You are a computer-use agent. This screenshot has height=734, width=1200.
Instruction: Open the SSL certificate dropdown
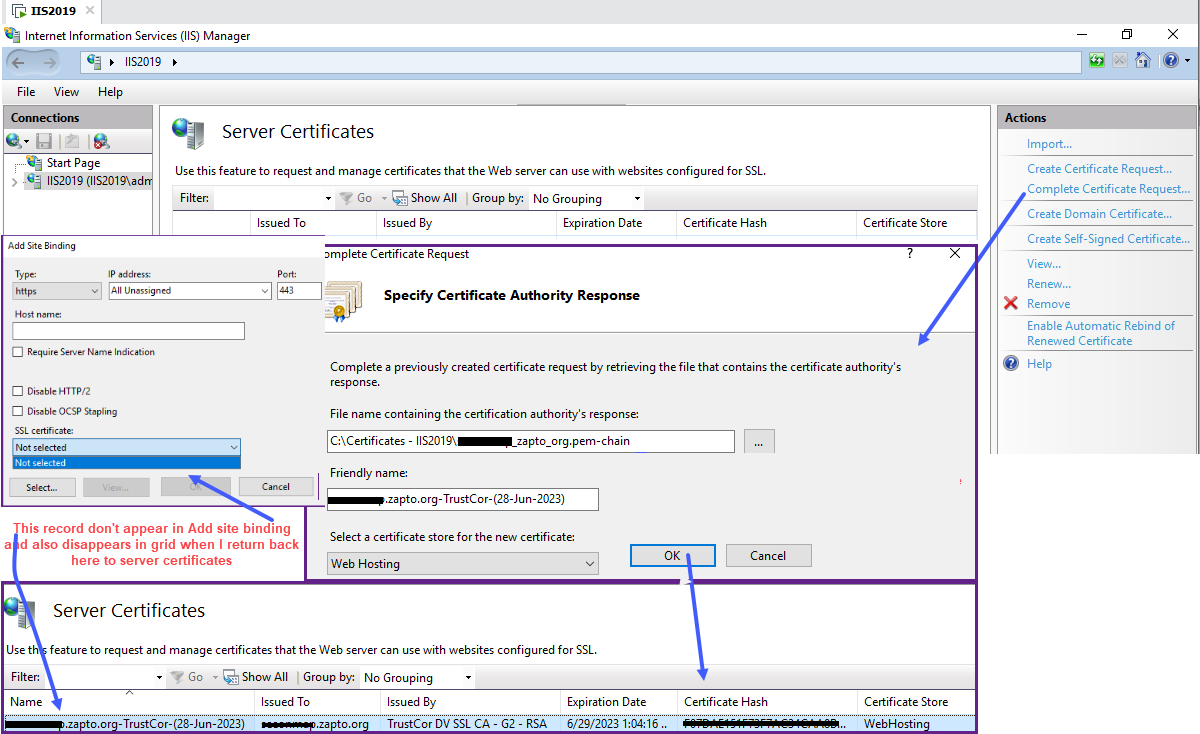click(127, 447)
